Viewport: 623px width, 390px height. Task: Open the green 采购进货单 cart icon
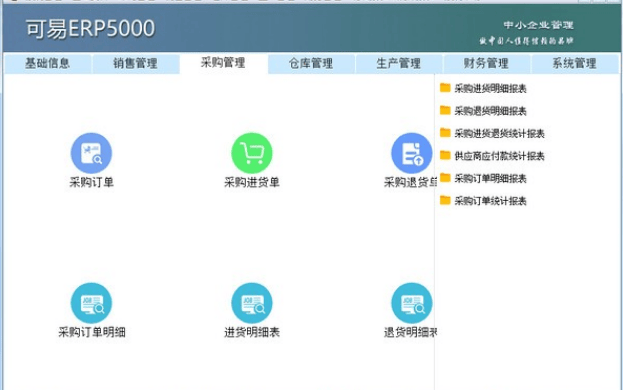[x=252, y=153]
